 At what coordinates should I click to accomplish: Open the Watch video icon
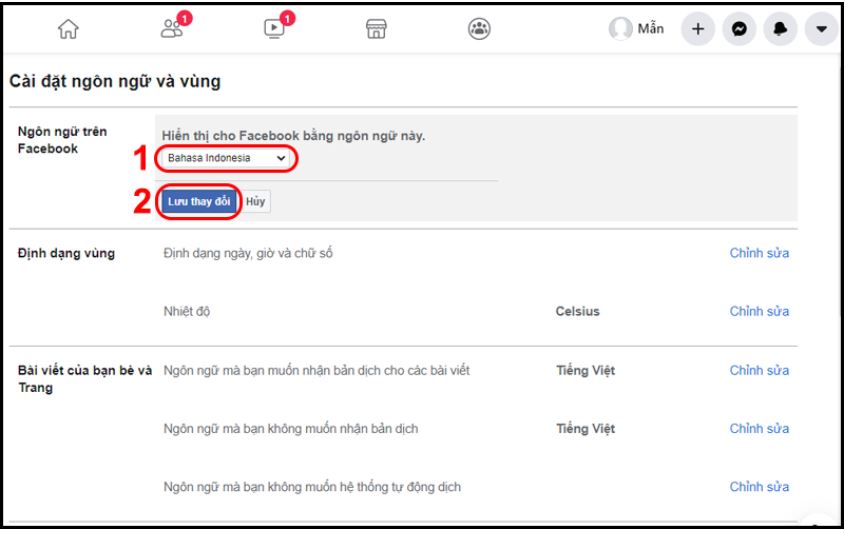(276, 28)
